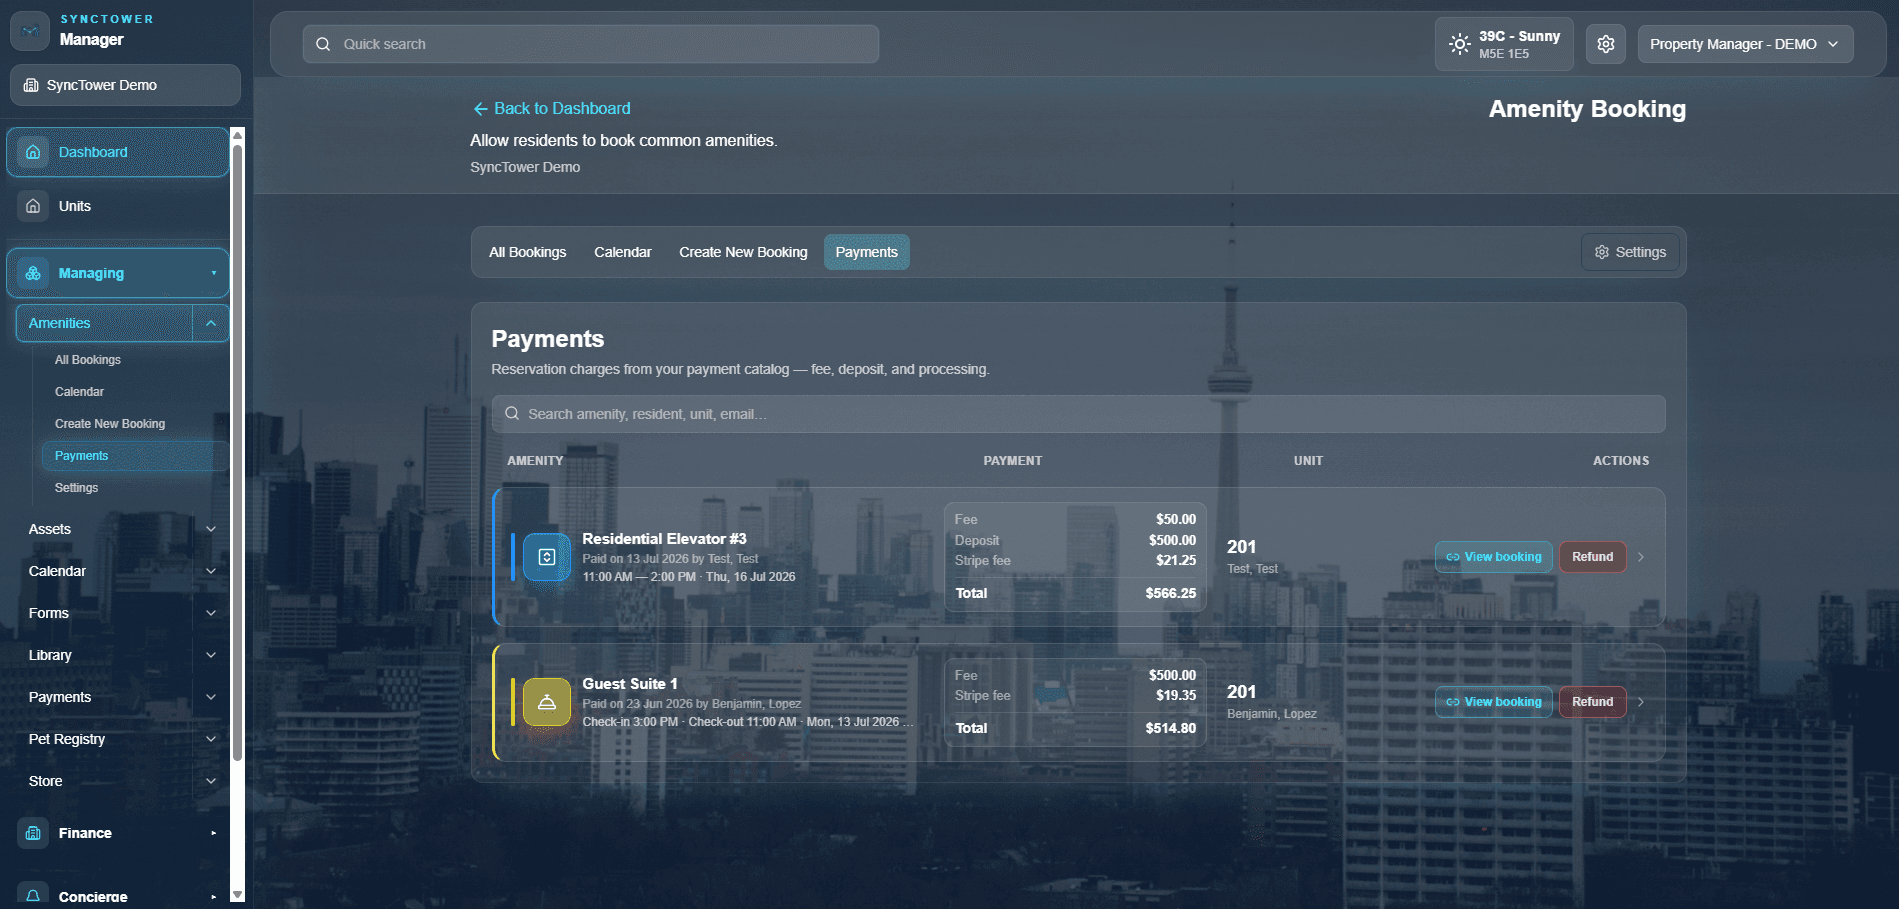Refund the Guest Suite 1 payment
The image size is (1899, 909).
[1592, 702]
